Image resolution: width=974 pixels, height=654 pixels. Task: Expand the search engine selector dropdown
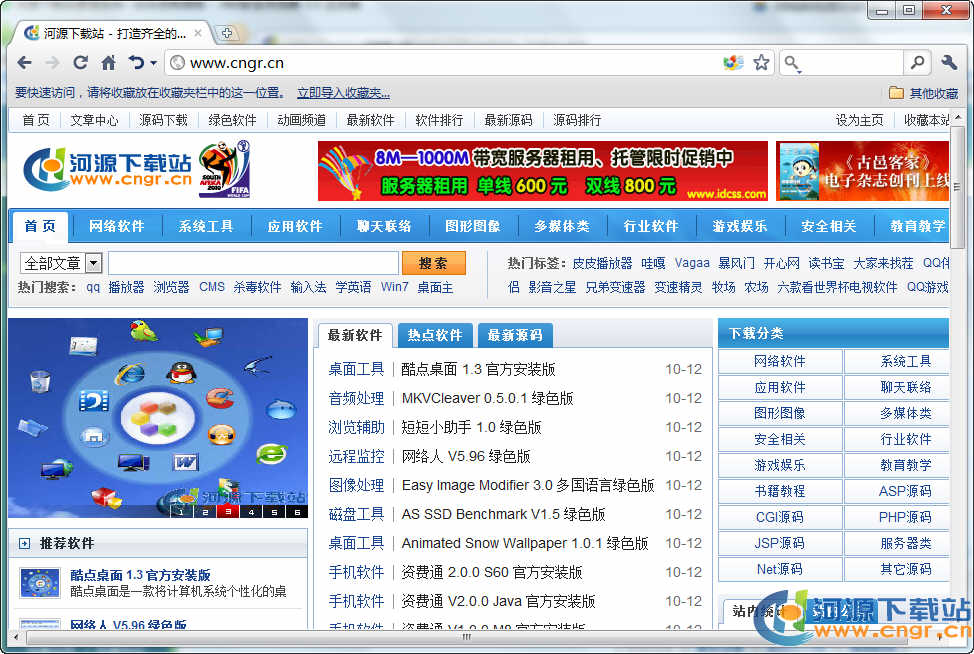click(794, 64)
